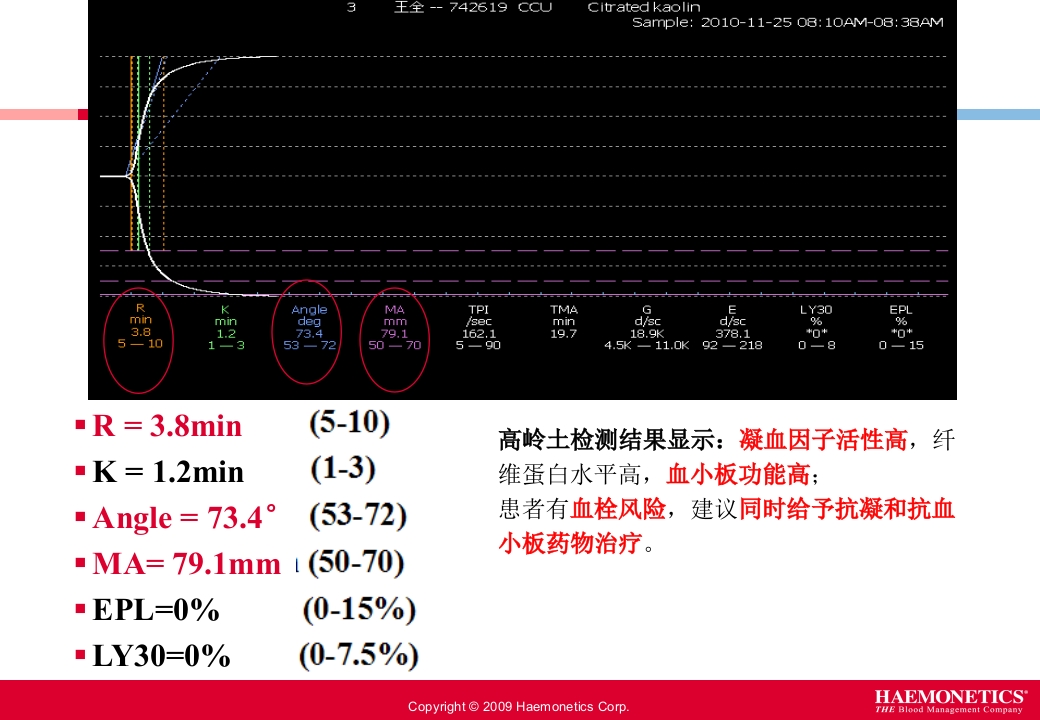Image resolution: width=1040 pixels, height=720 pixels.
Task: Expand the E d/sc result 378.1
Action: (x=733, y=334)
